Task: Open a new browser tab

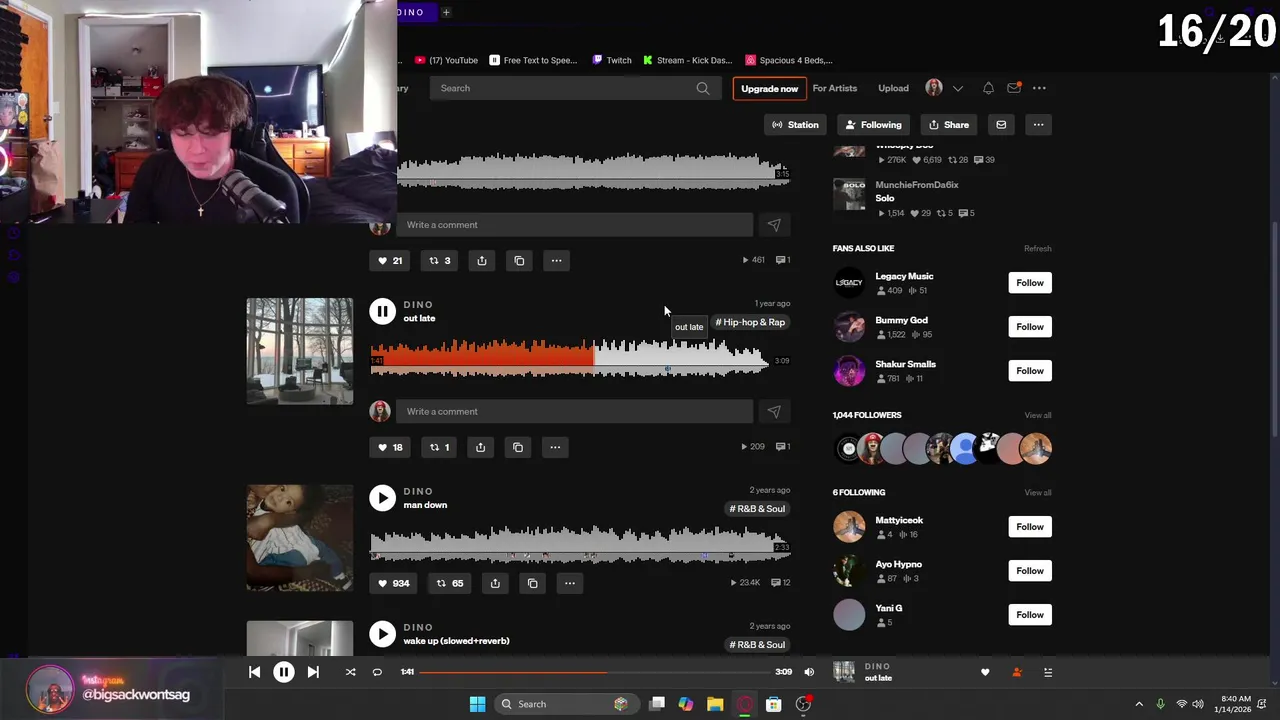Action: [446, 12]
